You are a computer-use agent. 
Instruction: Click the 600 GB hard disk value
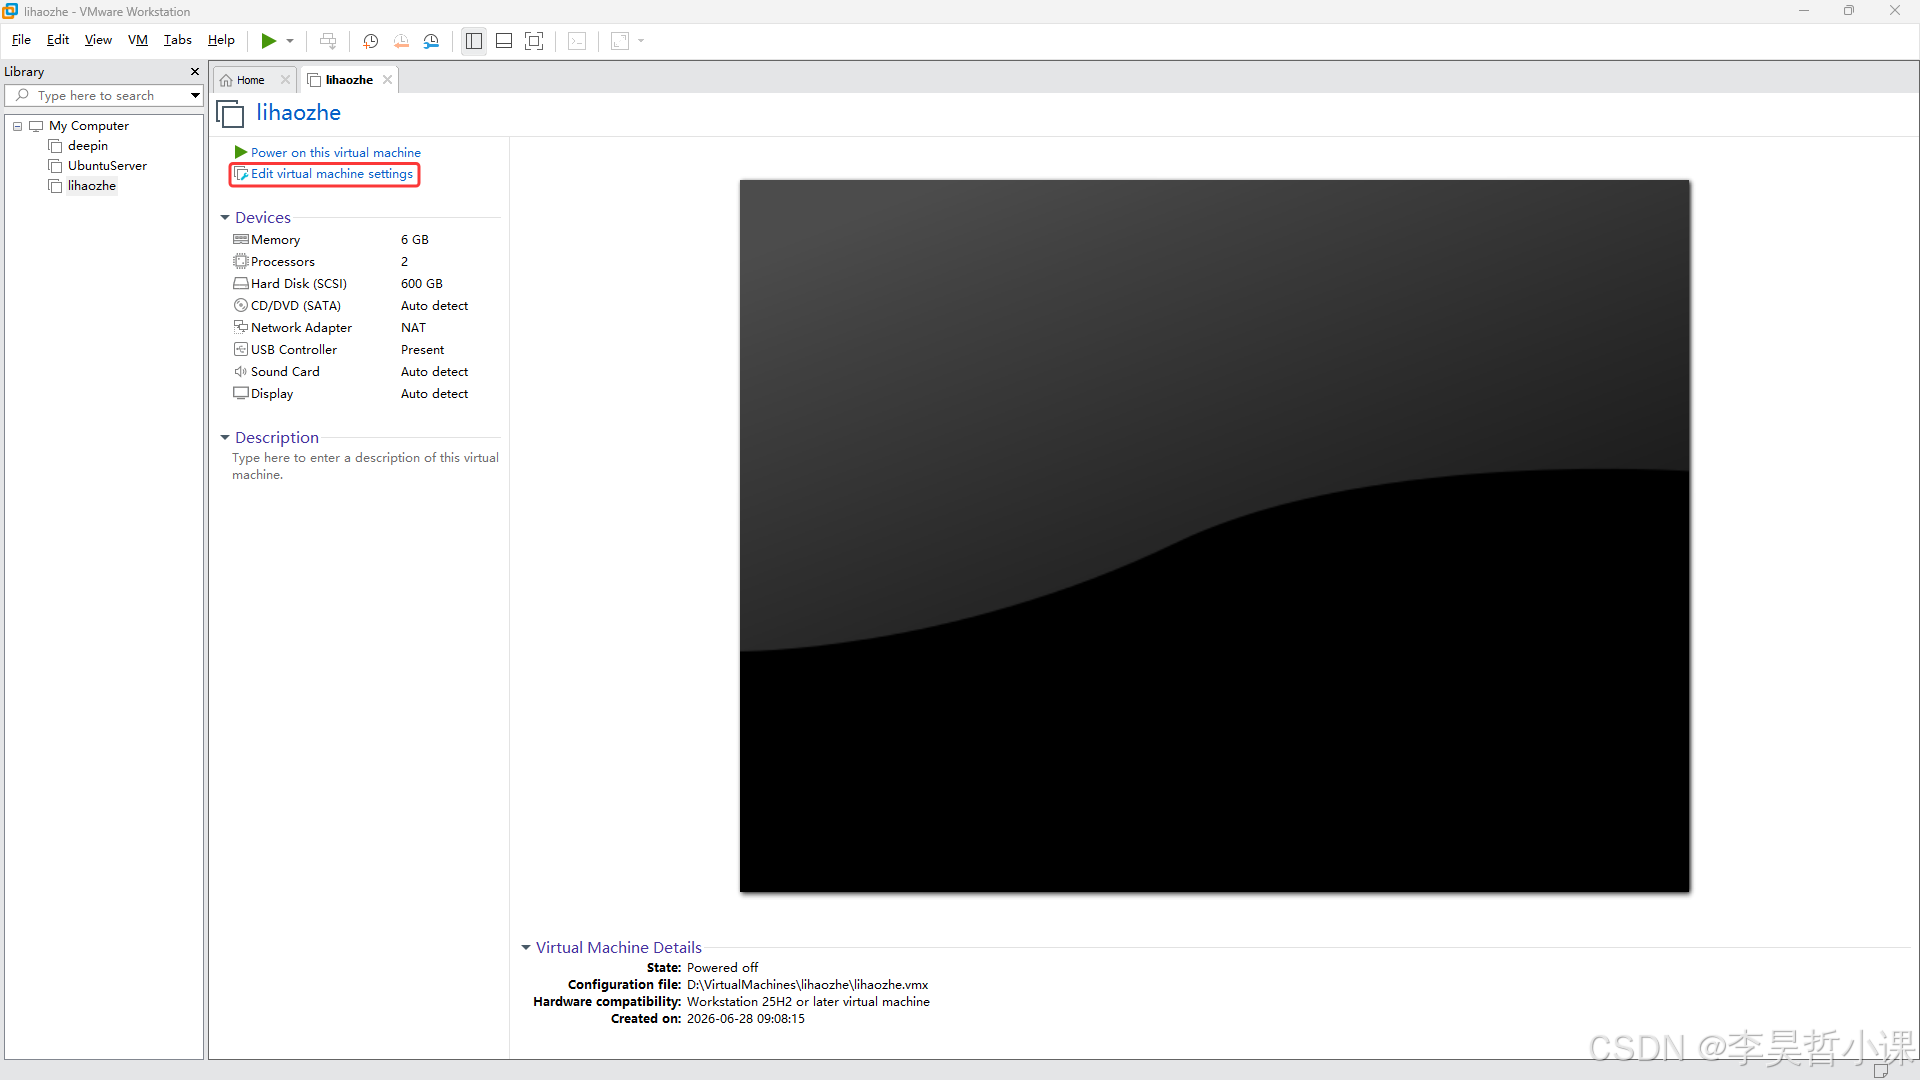422,284
